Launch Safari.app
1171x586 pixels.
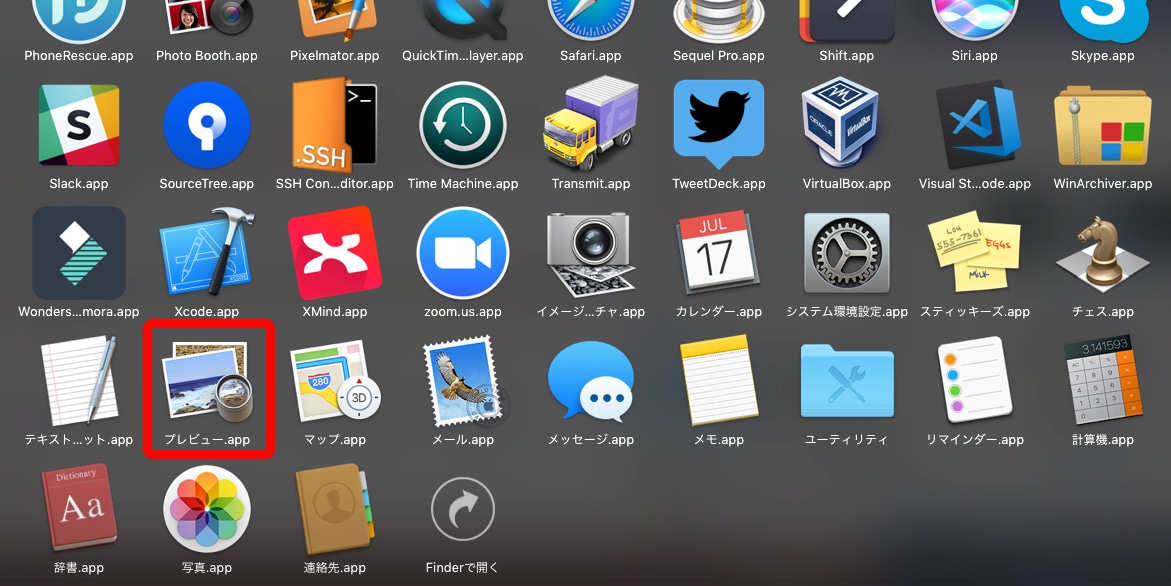coord(591,20)
